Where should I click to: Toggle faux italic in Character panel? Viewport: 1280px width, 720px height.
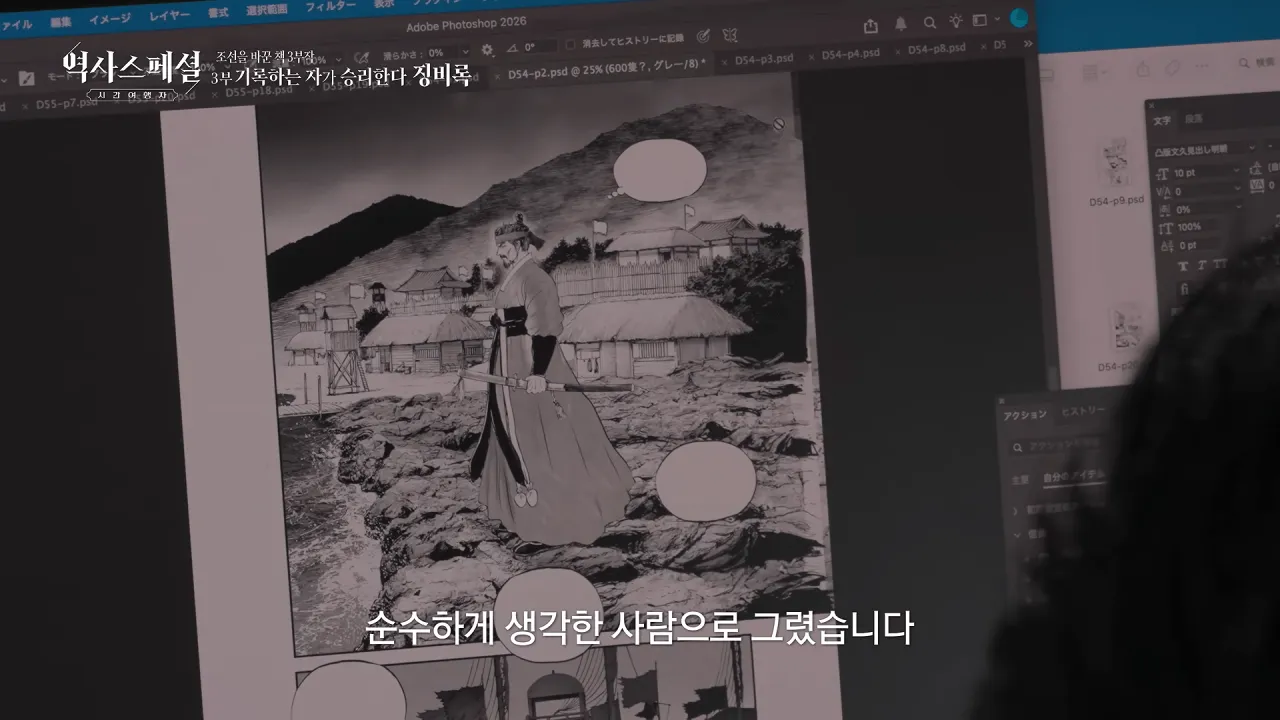click(1203, 264)
